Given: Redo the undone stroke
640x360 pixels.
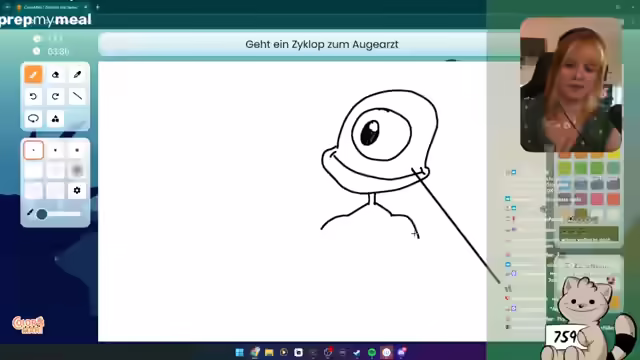Looking at the screenshot, I should (x=56, y=96).
